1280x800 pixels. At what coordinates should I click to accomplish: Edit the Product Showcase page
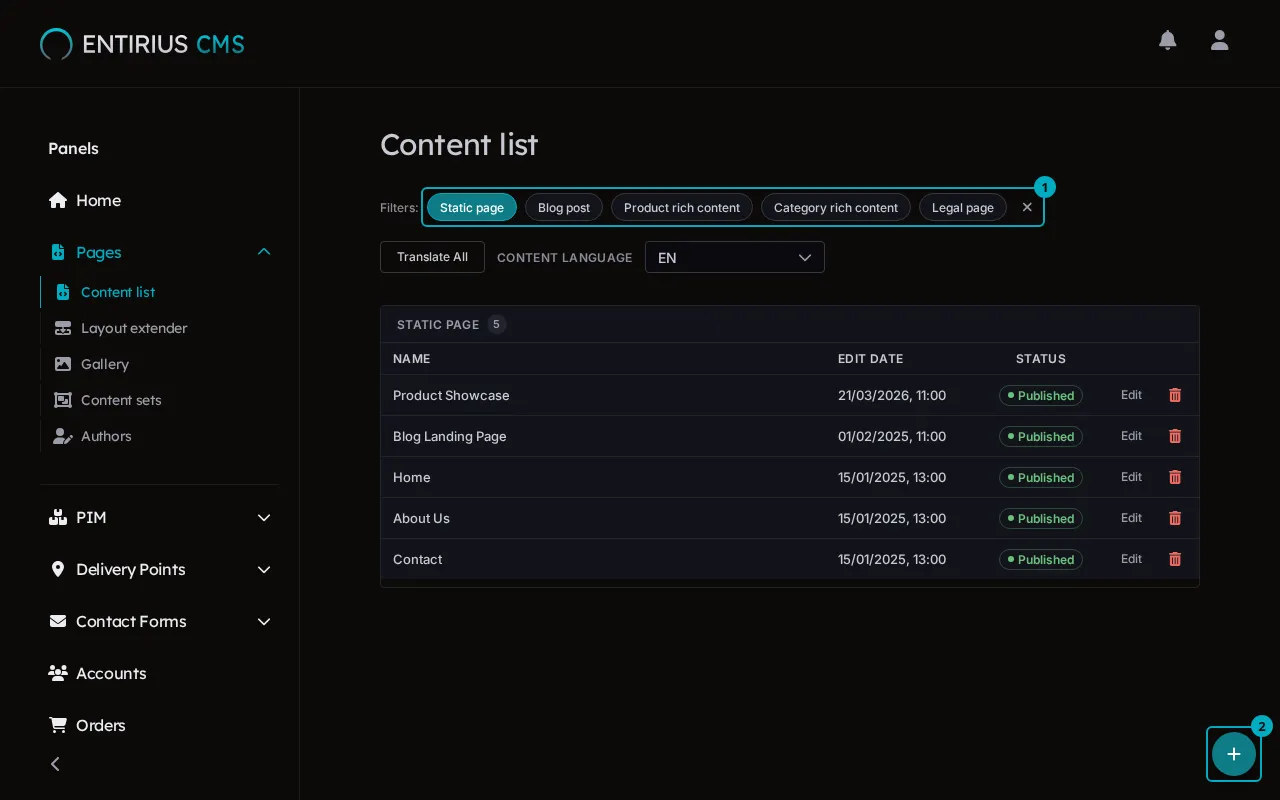tap(1131, 395)
